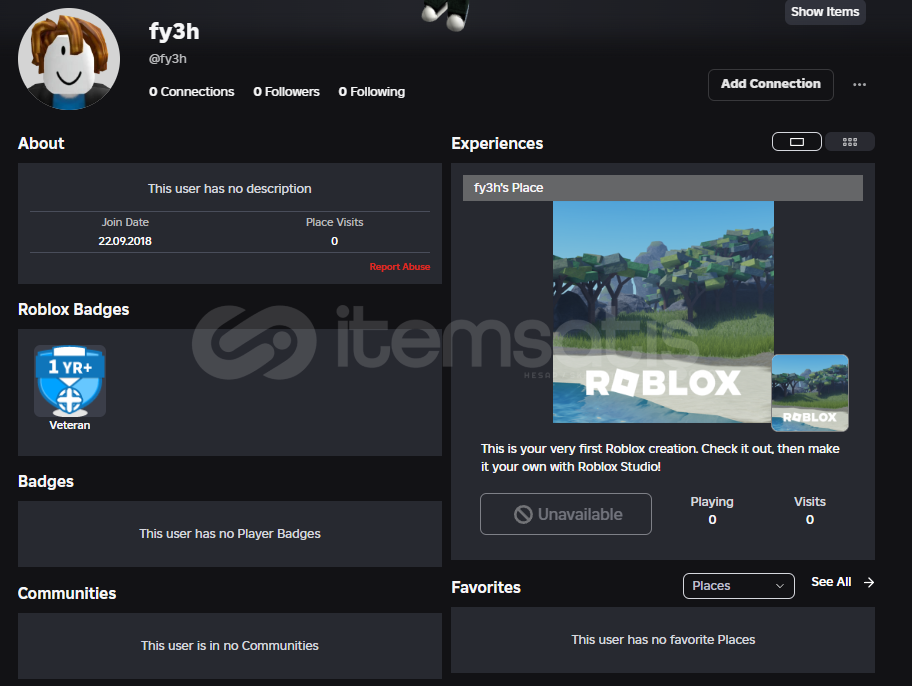
Task: View the 0 Following list
Action: (371, 92)
